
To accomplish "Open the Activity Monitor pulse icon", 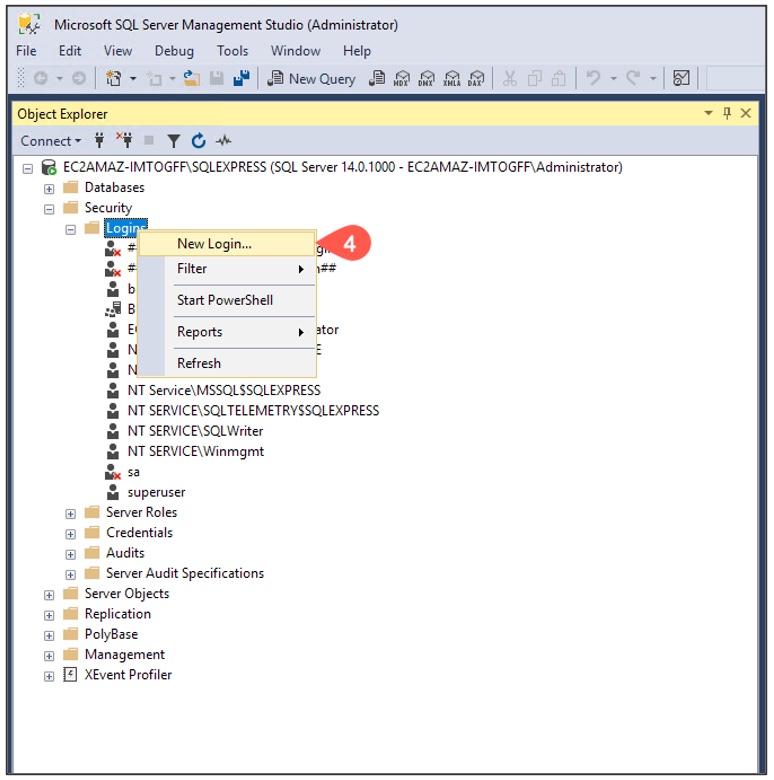I will [223, 141].
